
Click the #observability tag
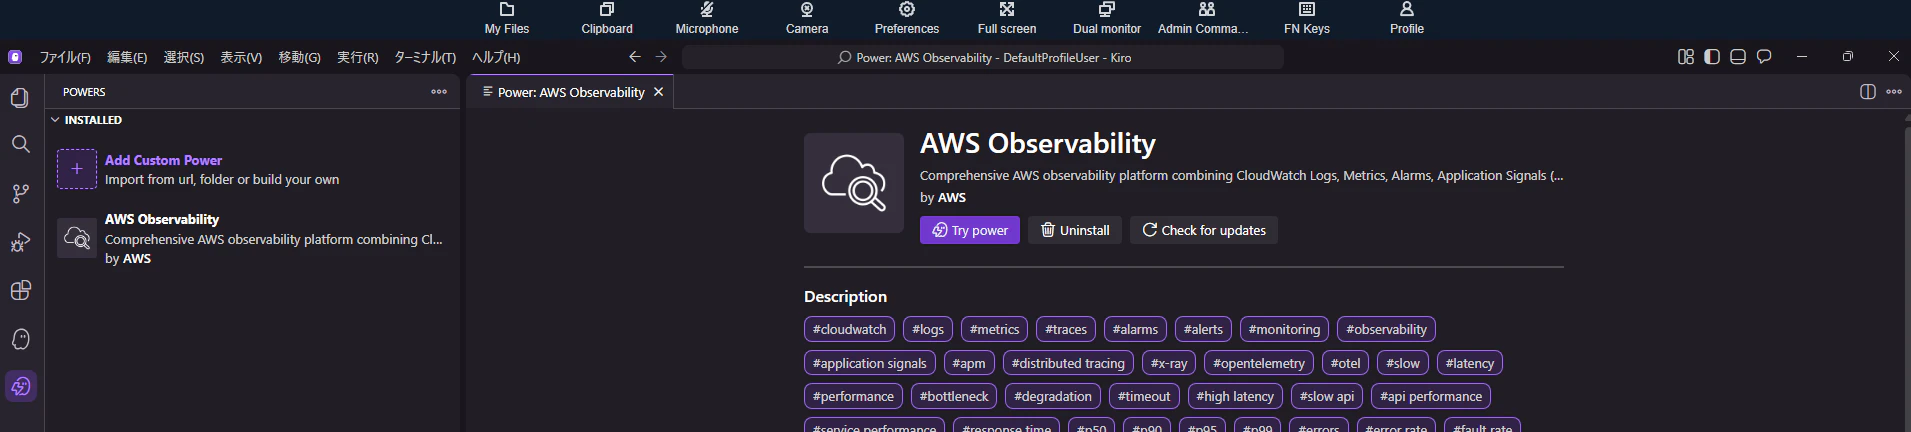coord(1386,329)
